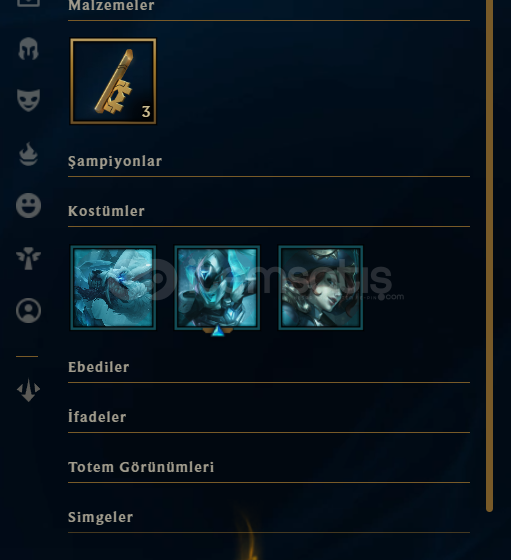Select the armored blue knight skin shard

pyautogui.click(x=217, y=288)
